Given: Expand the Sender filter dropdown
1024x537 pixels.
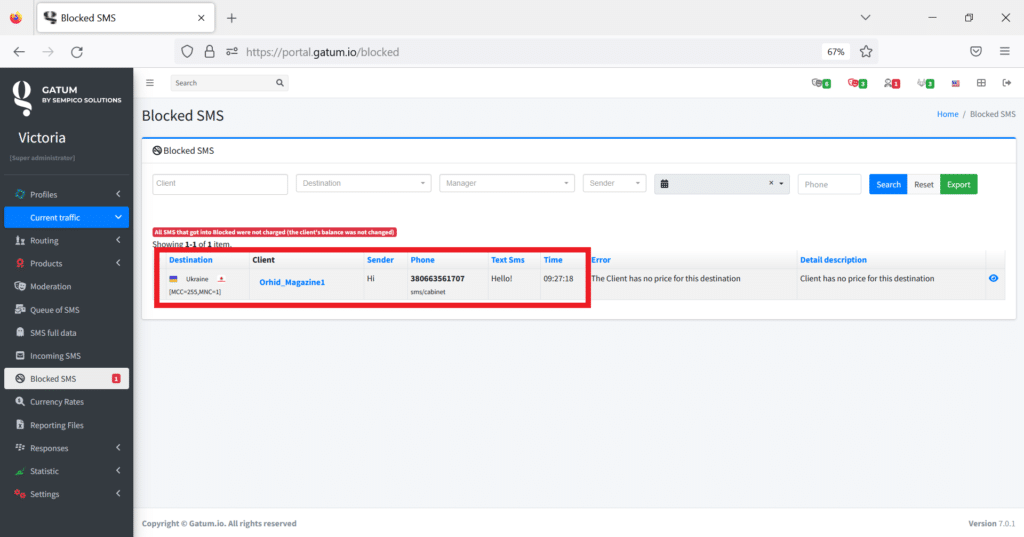Looking at the screenshot, I should 614,184.
